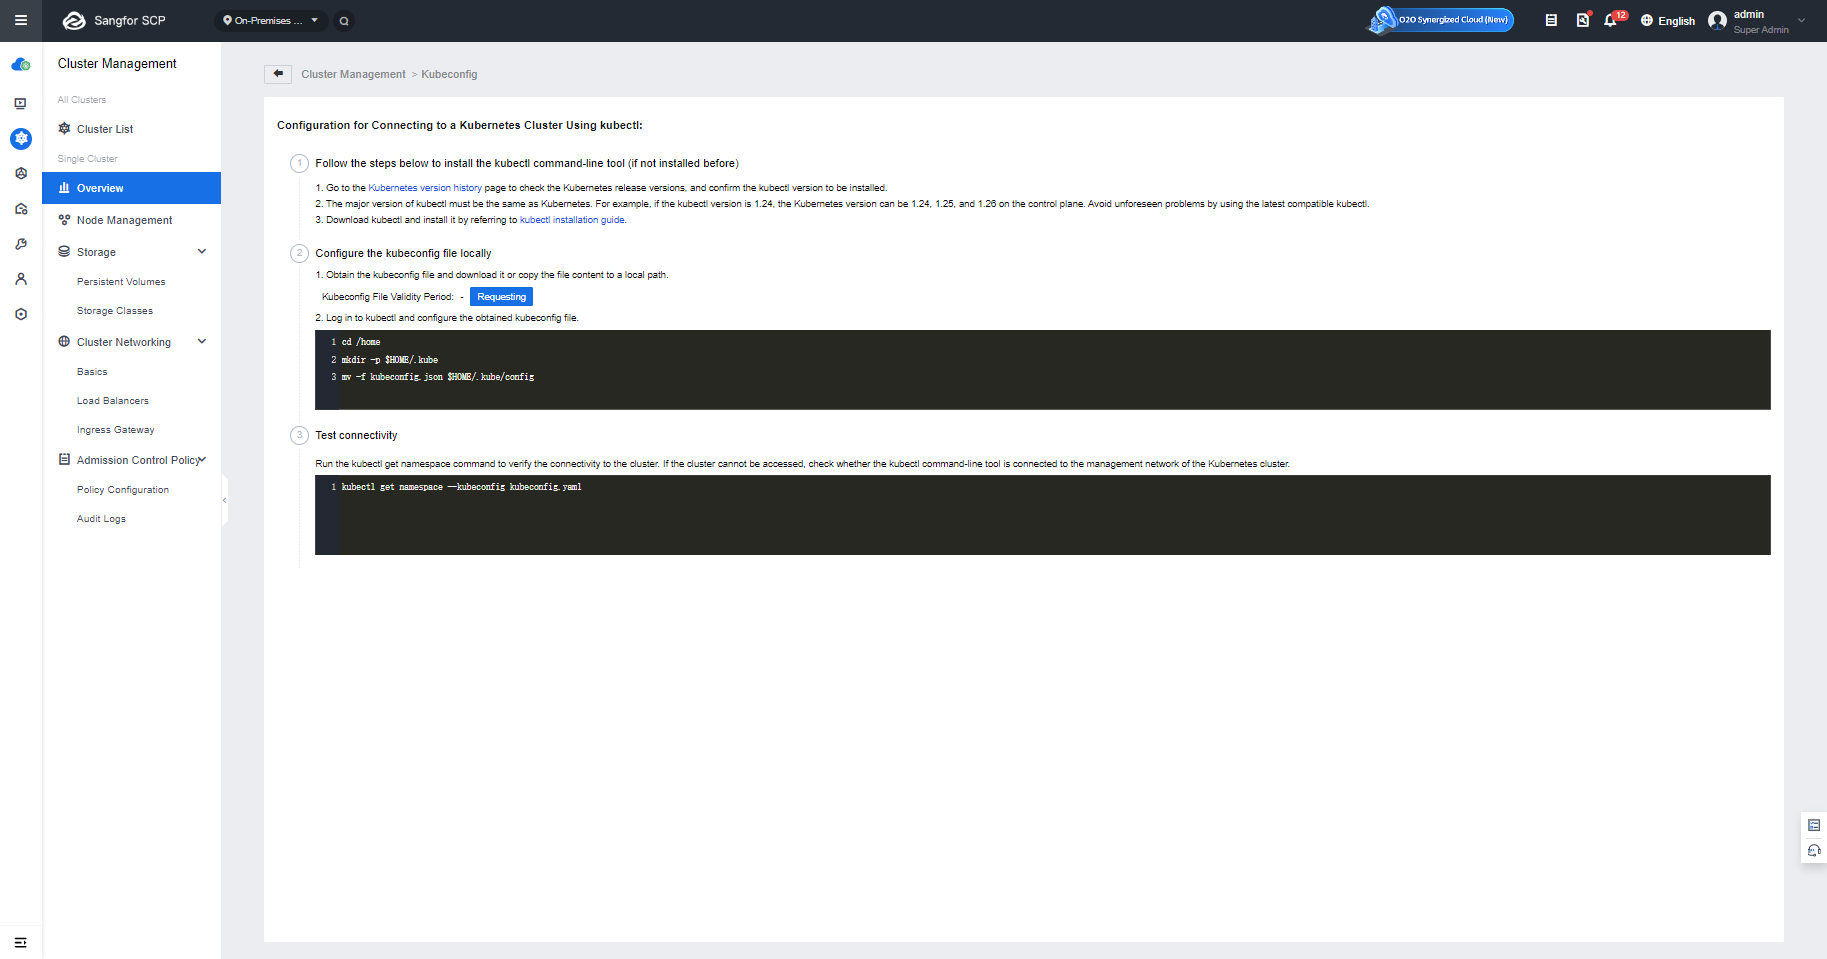Click the 'mkdir -p $HOME/.kube' code line
The image size is (1827, 959).
(x=390, y=360)
